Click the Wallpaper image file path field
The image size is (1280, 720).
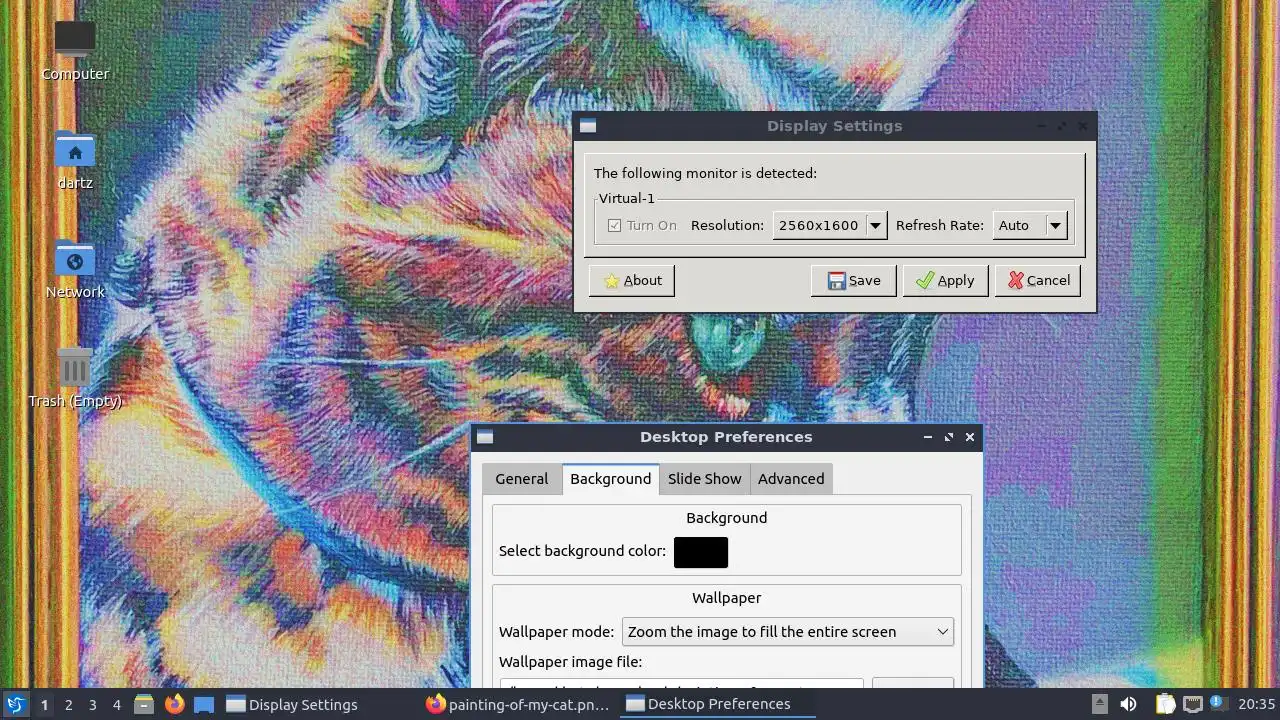tap(681, 686)
